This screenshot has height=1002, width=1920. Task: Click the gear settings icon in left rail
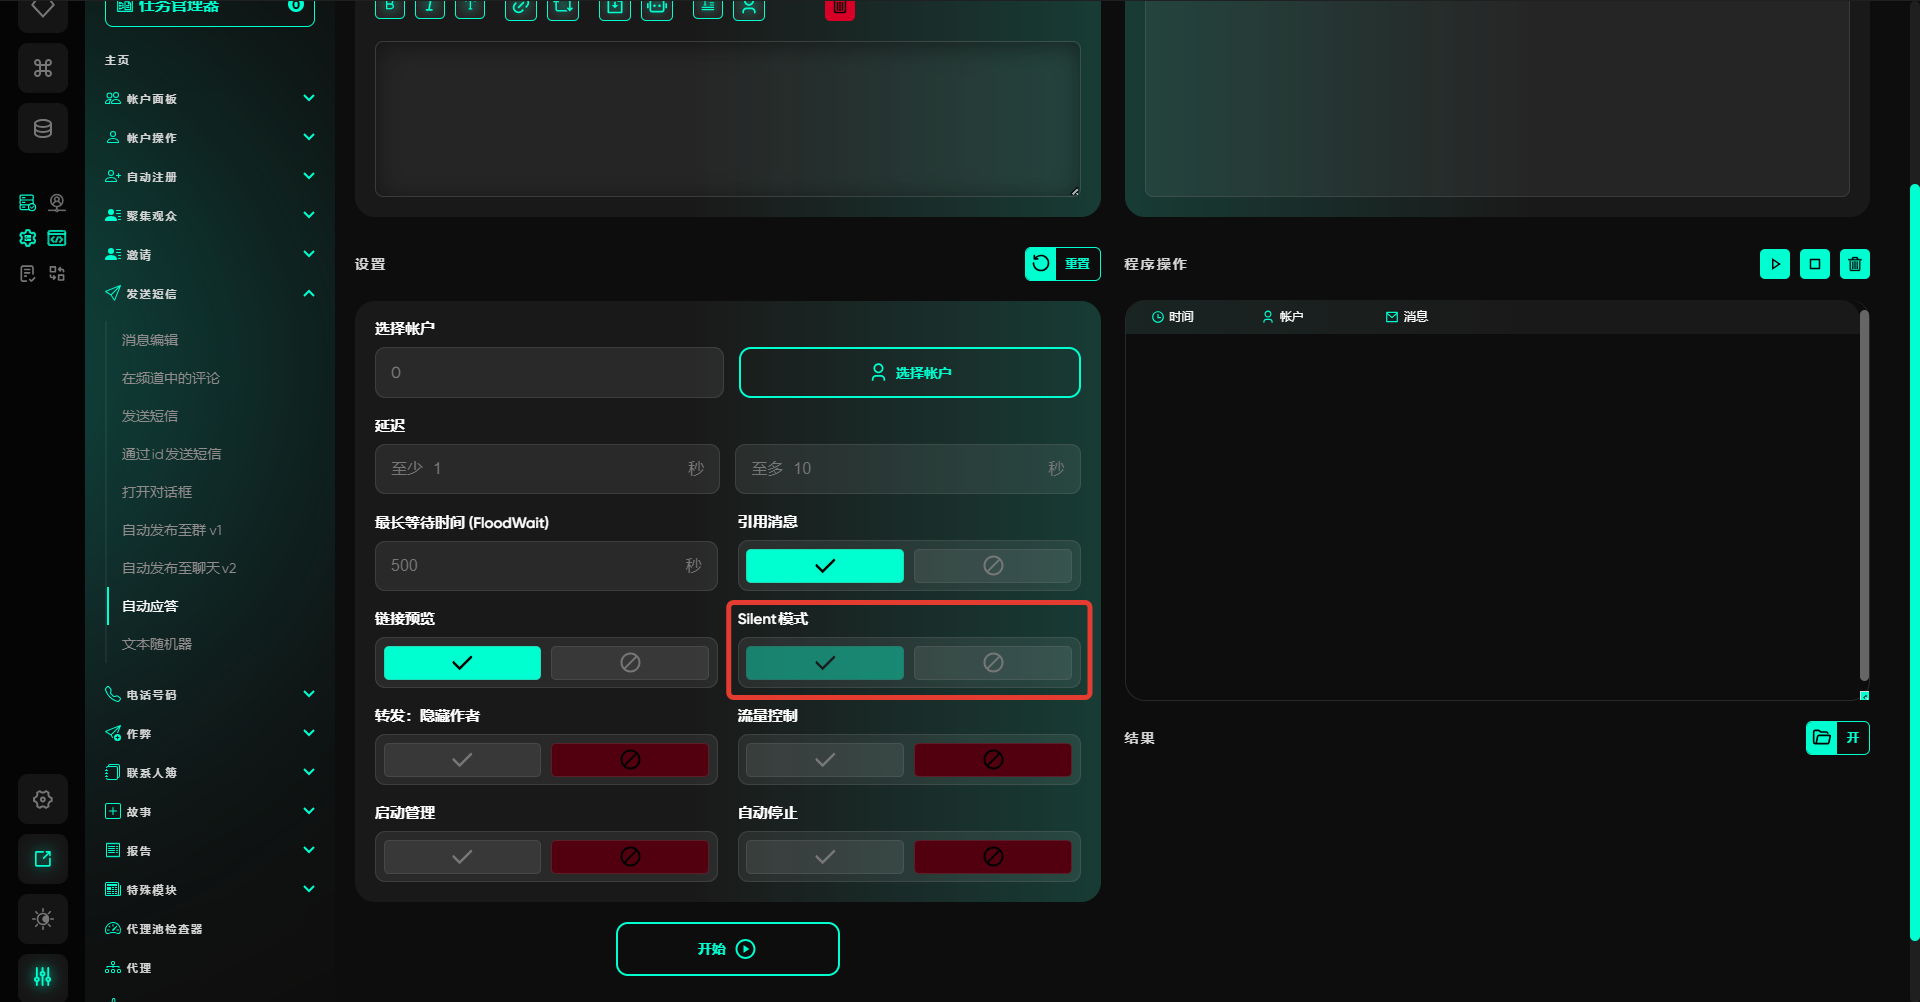coord(43,800)
